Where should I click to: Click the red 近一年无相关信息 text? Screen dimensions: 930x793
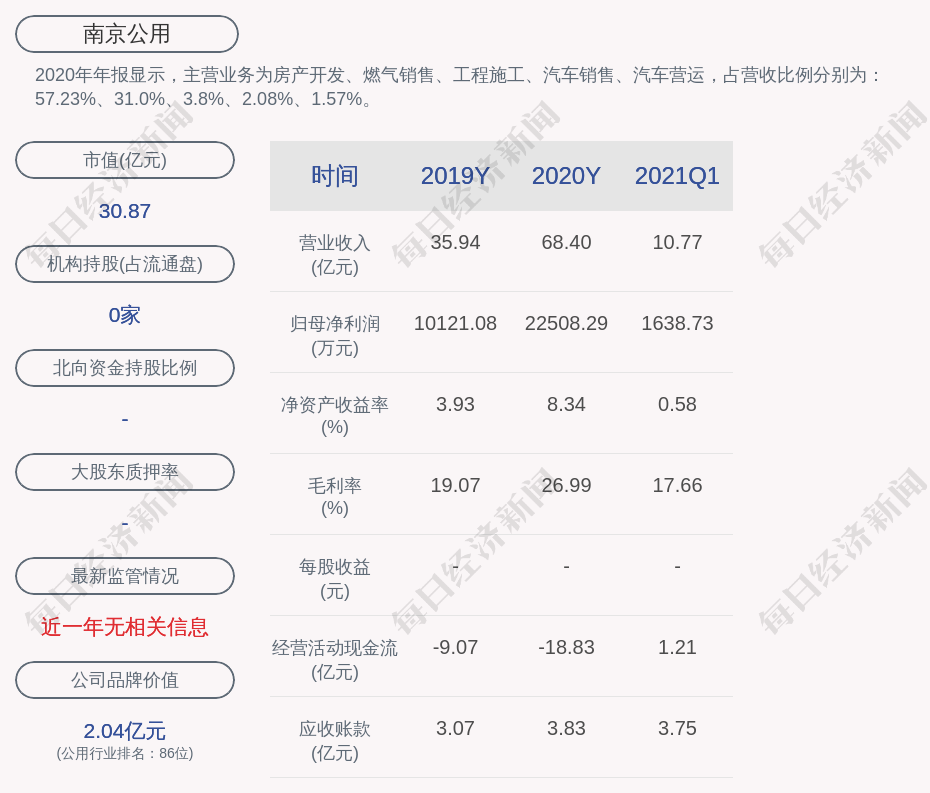[125, 627]
